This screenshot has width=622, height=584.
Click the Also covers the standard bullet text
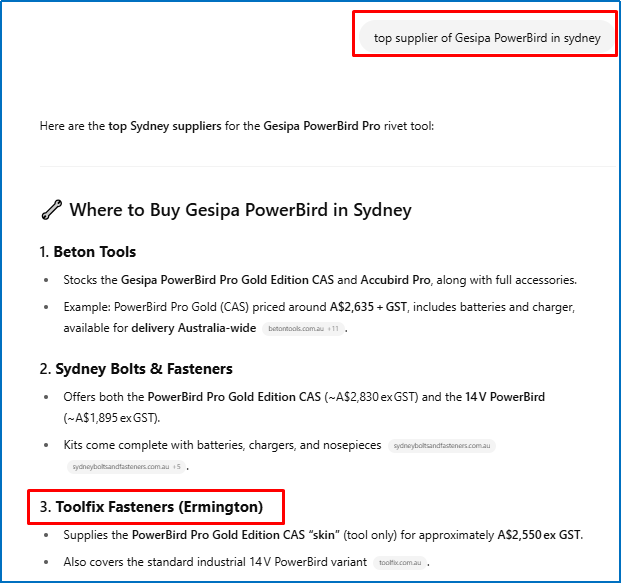point(215,562)
